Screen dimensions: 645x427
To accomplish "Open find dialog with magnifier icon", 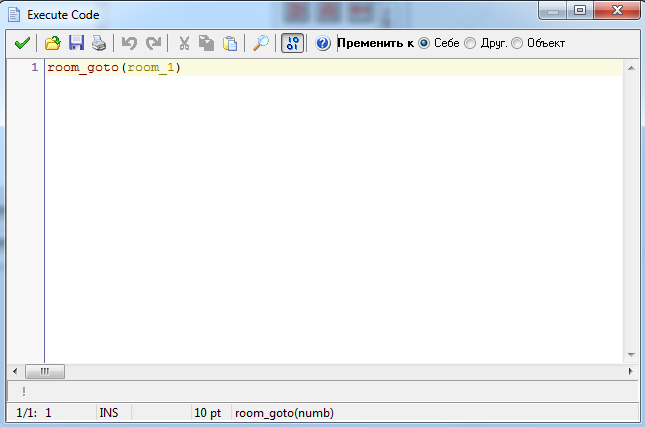I will [x=260, y=43].
